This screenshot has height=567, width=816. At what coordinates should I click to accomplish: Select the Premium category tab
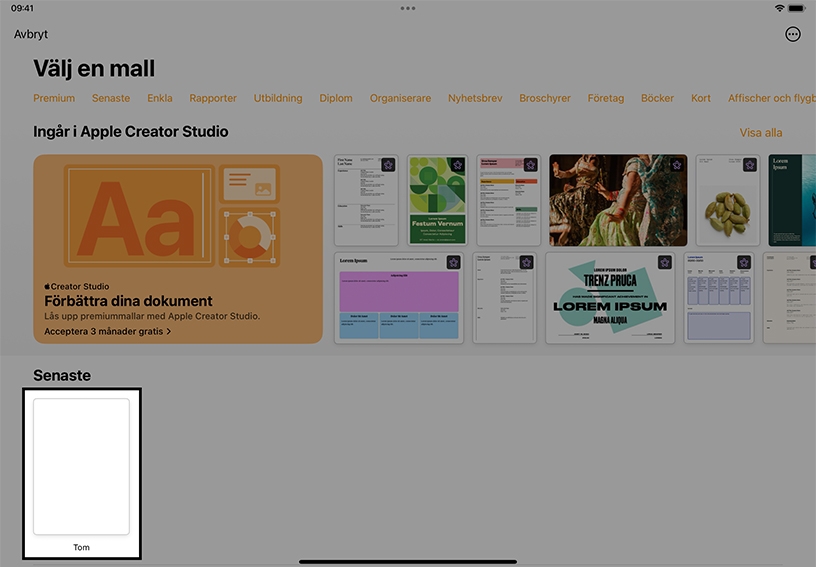54,98
